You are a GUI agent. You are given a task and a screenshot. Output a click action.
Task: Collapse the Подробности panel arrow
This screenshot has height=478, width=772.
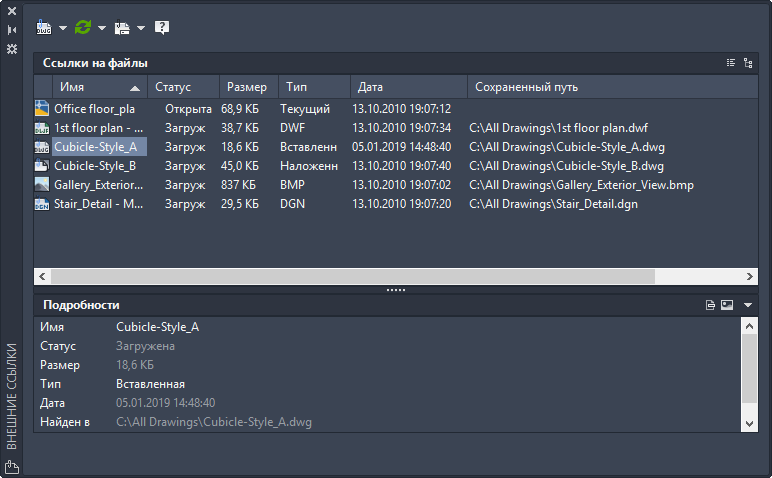(x=748, y=305)
